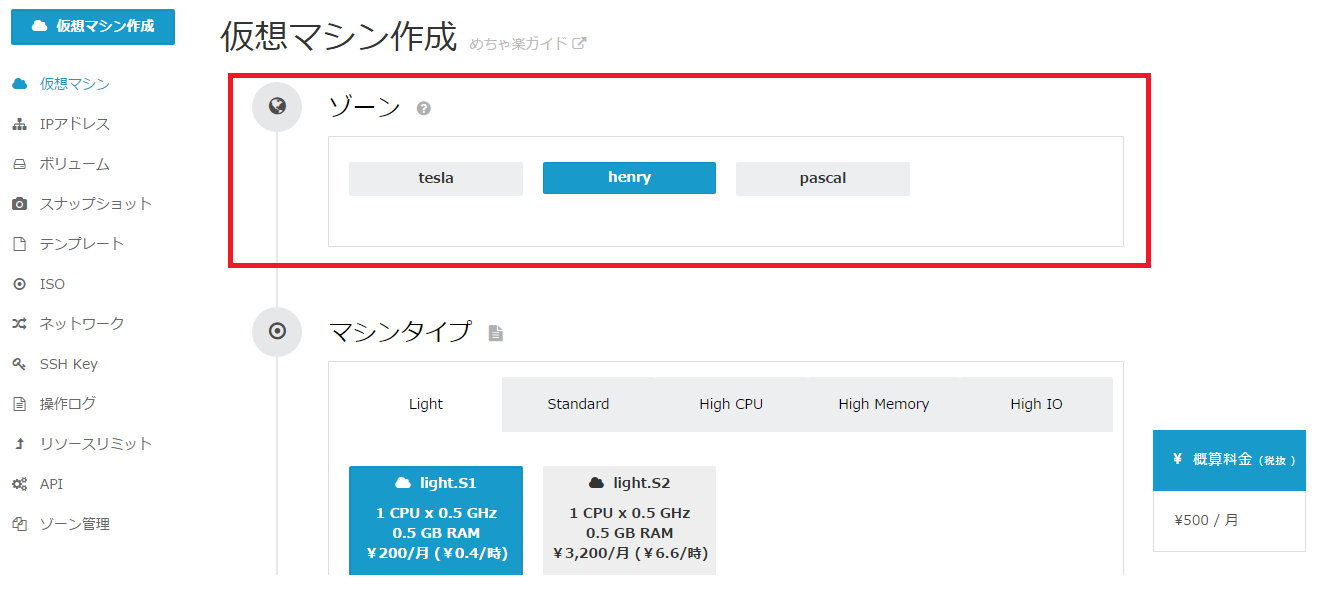Switch to the Standard tab
This screenshot has height=614, width=1325.
pyautogui.click(x=578, y=404)
